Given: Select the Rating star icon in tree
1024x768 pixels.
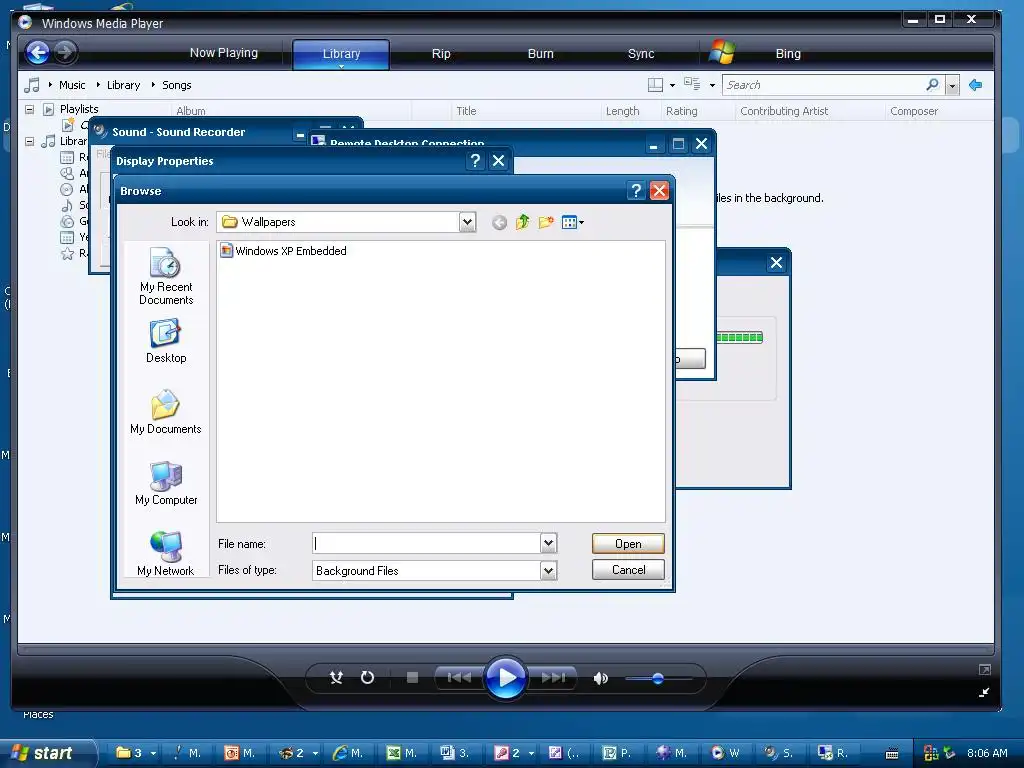Looking at the screenshot, I should tap(67, 253).
